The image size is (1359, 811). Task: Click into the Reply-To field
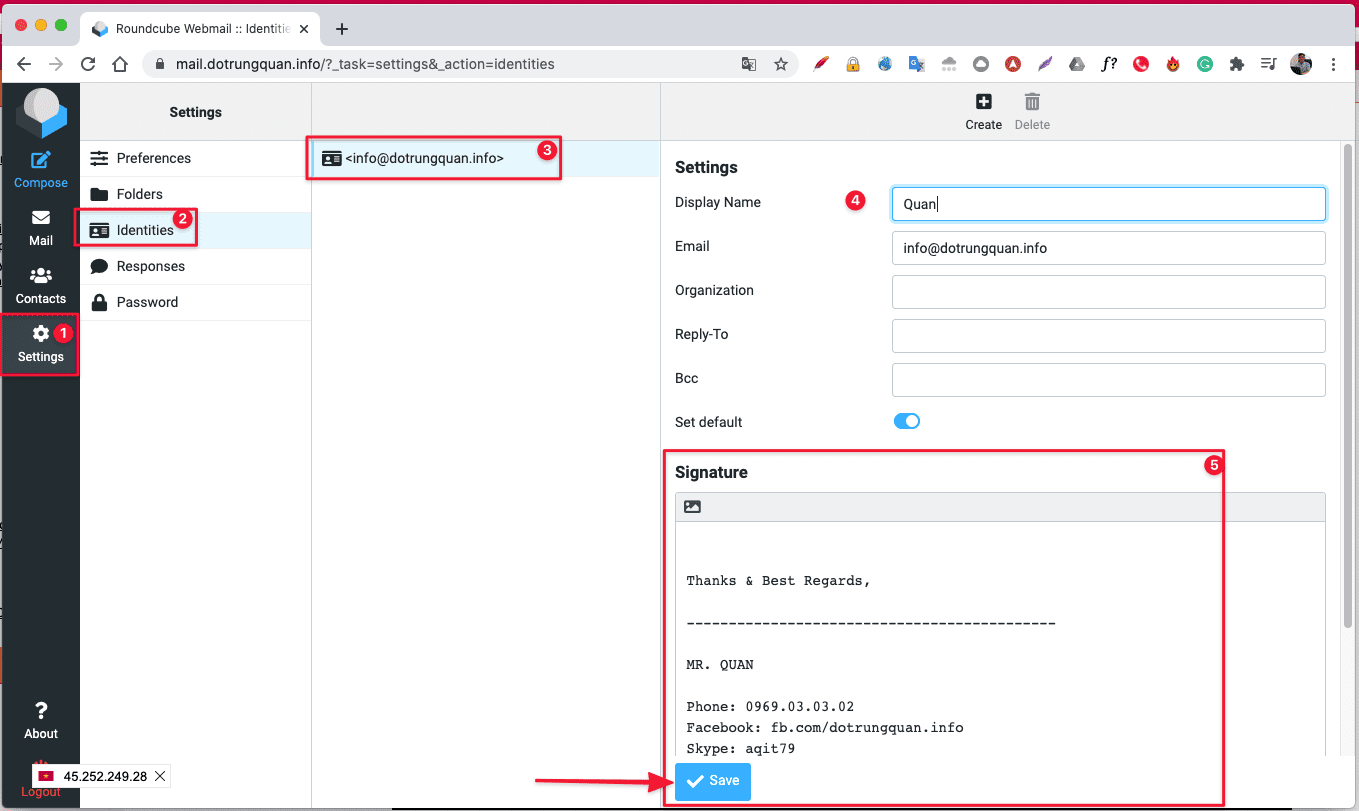click(1108, 336)
